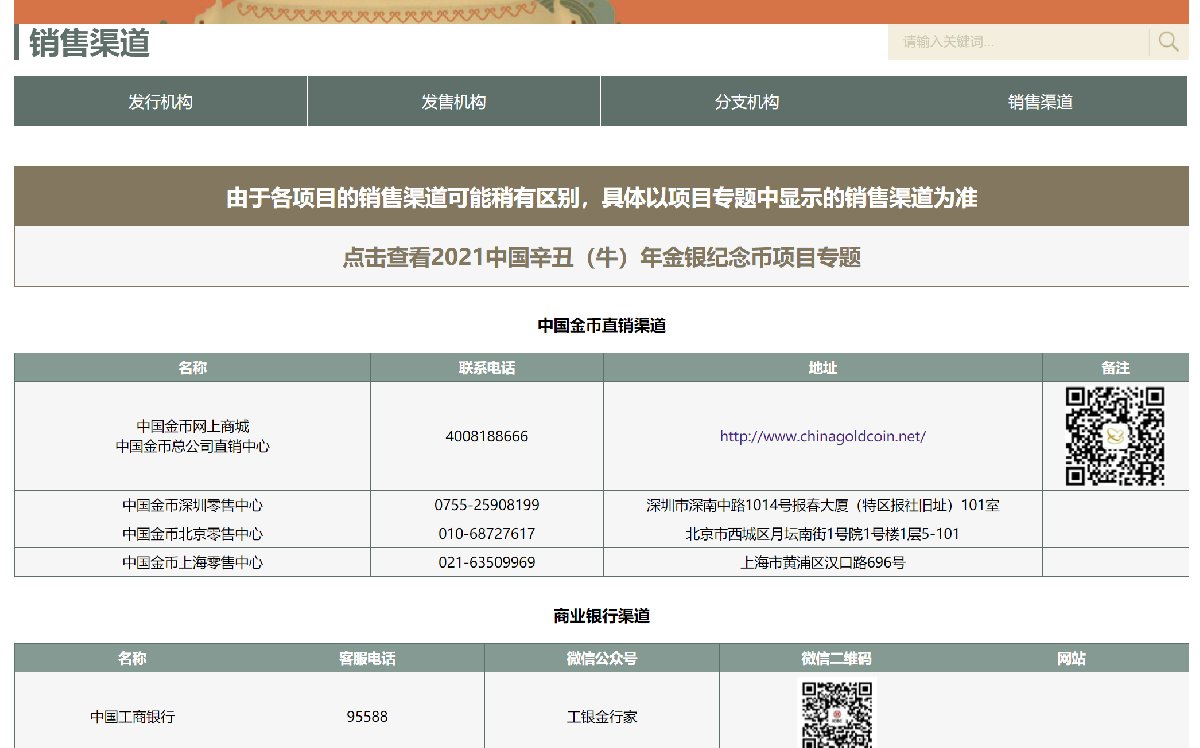1200x748 pixels.
Task: Select the 中国金币上海零售中心 entry
Action: pos(192,563)
